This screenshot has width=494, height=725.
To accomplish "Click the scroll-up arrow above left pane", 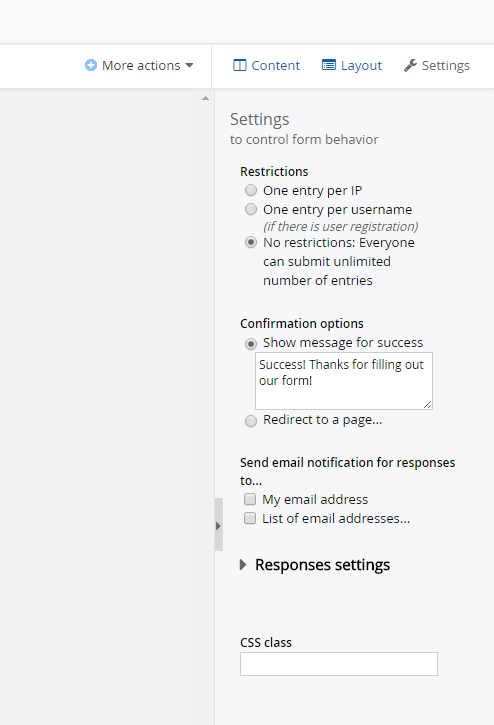I will tap(205, 98).
